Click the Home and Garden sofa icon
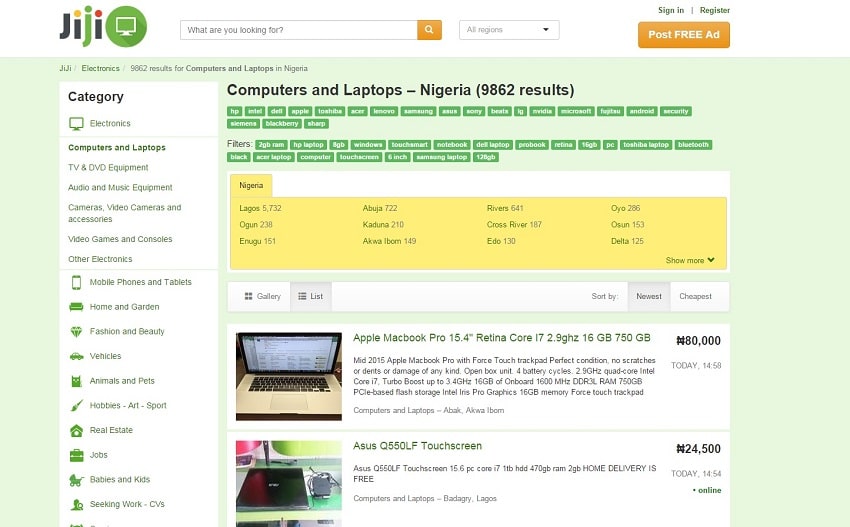This screenshot has width=850, height=527. pos(76,307)
